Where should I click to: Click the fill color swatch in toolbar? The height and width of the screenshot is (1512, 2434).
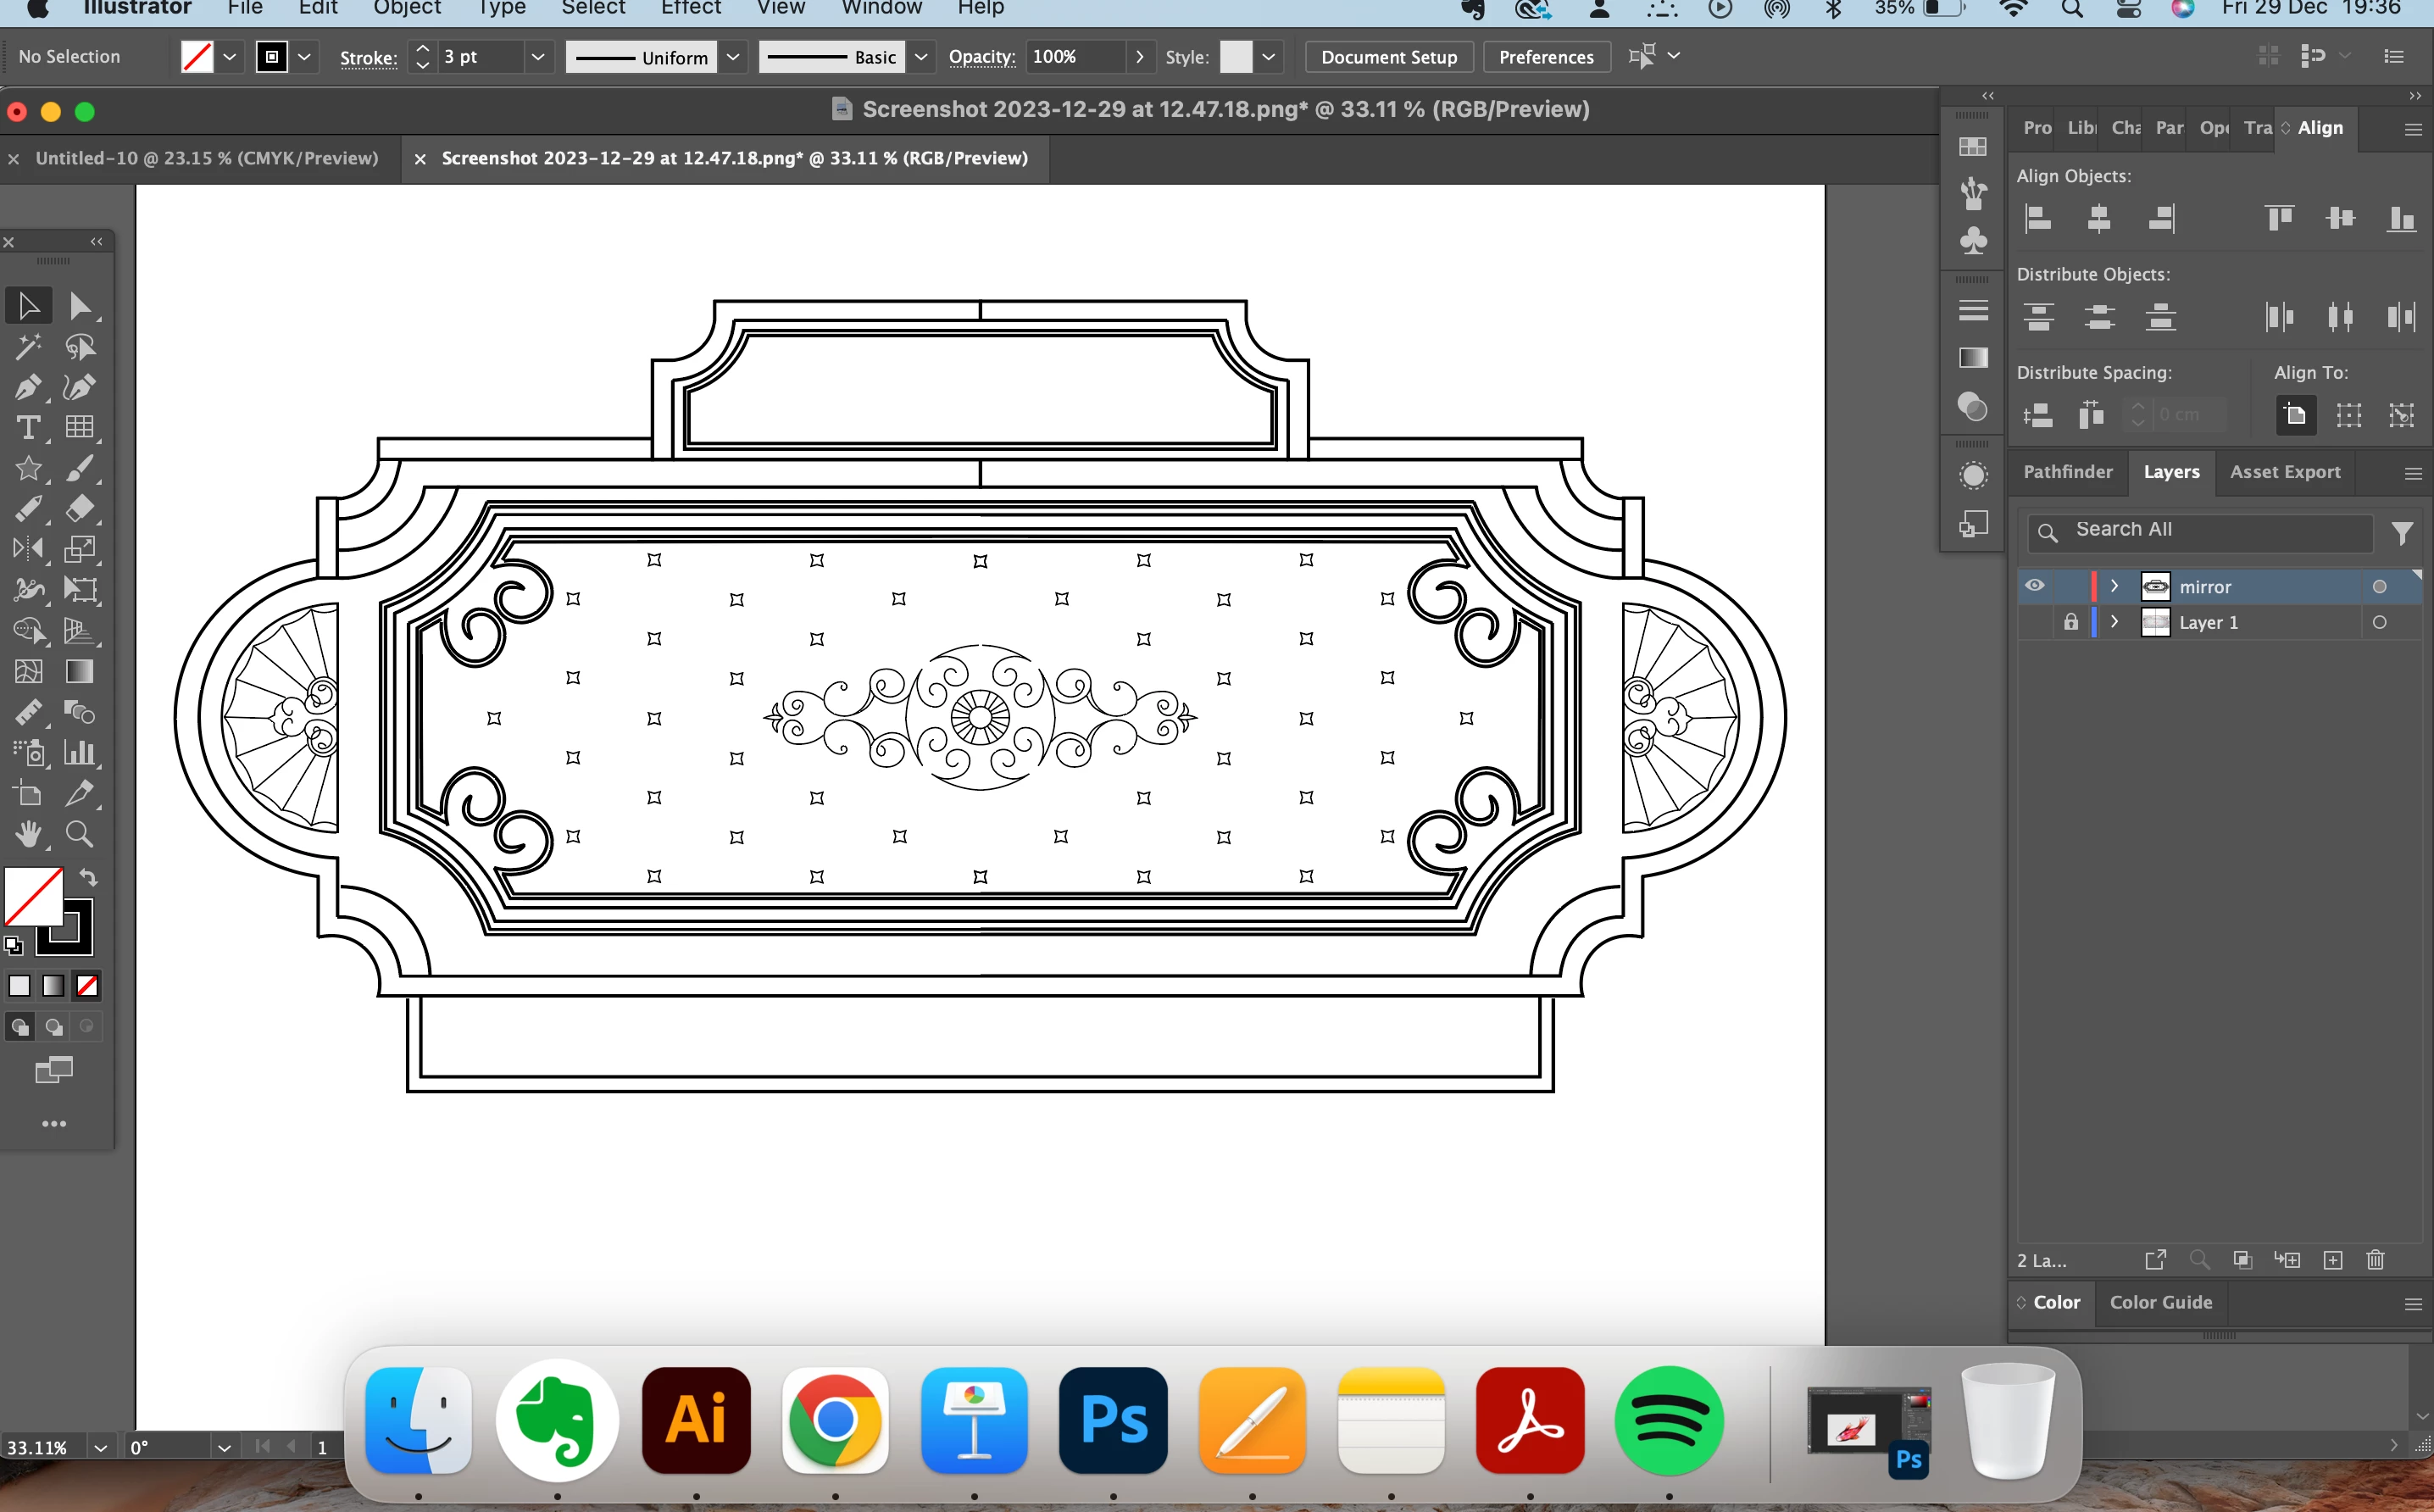tap(34, 896)
